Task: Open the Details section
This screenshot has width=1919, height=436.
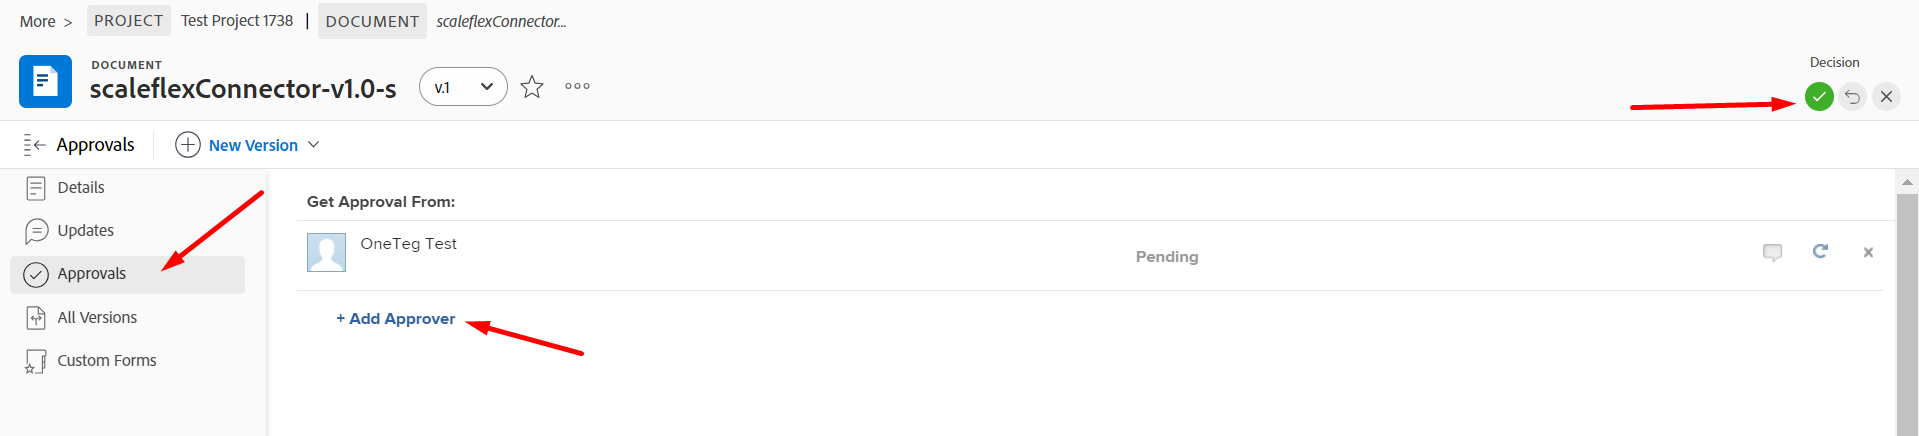Action: [81, 188]
